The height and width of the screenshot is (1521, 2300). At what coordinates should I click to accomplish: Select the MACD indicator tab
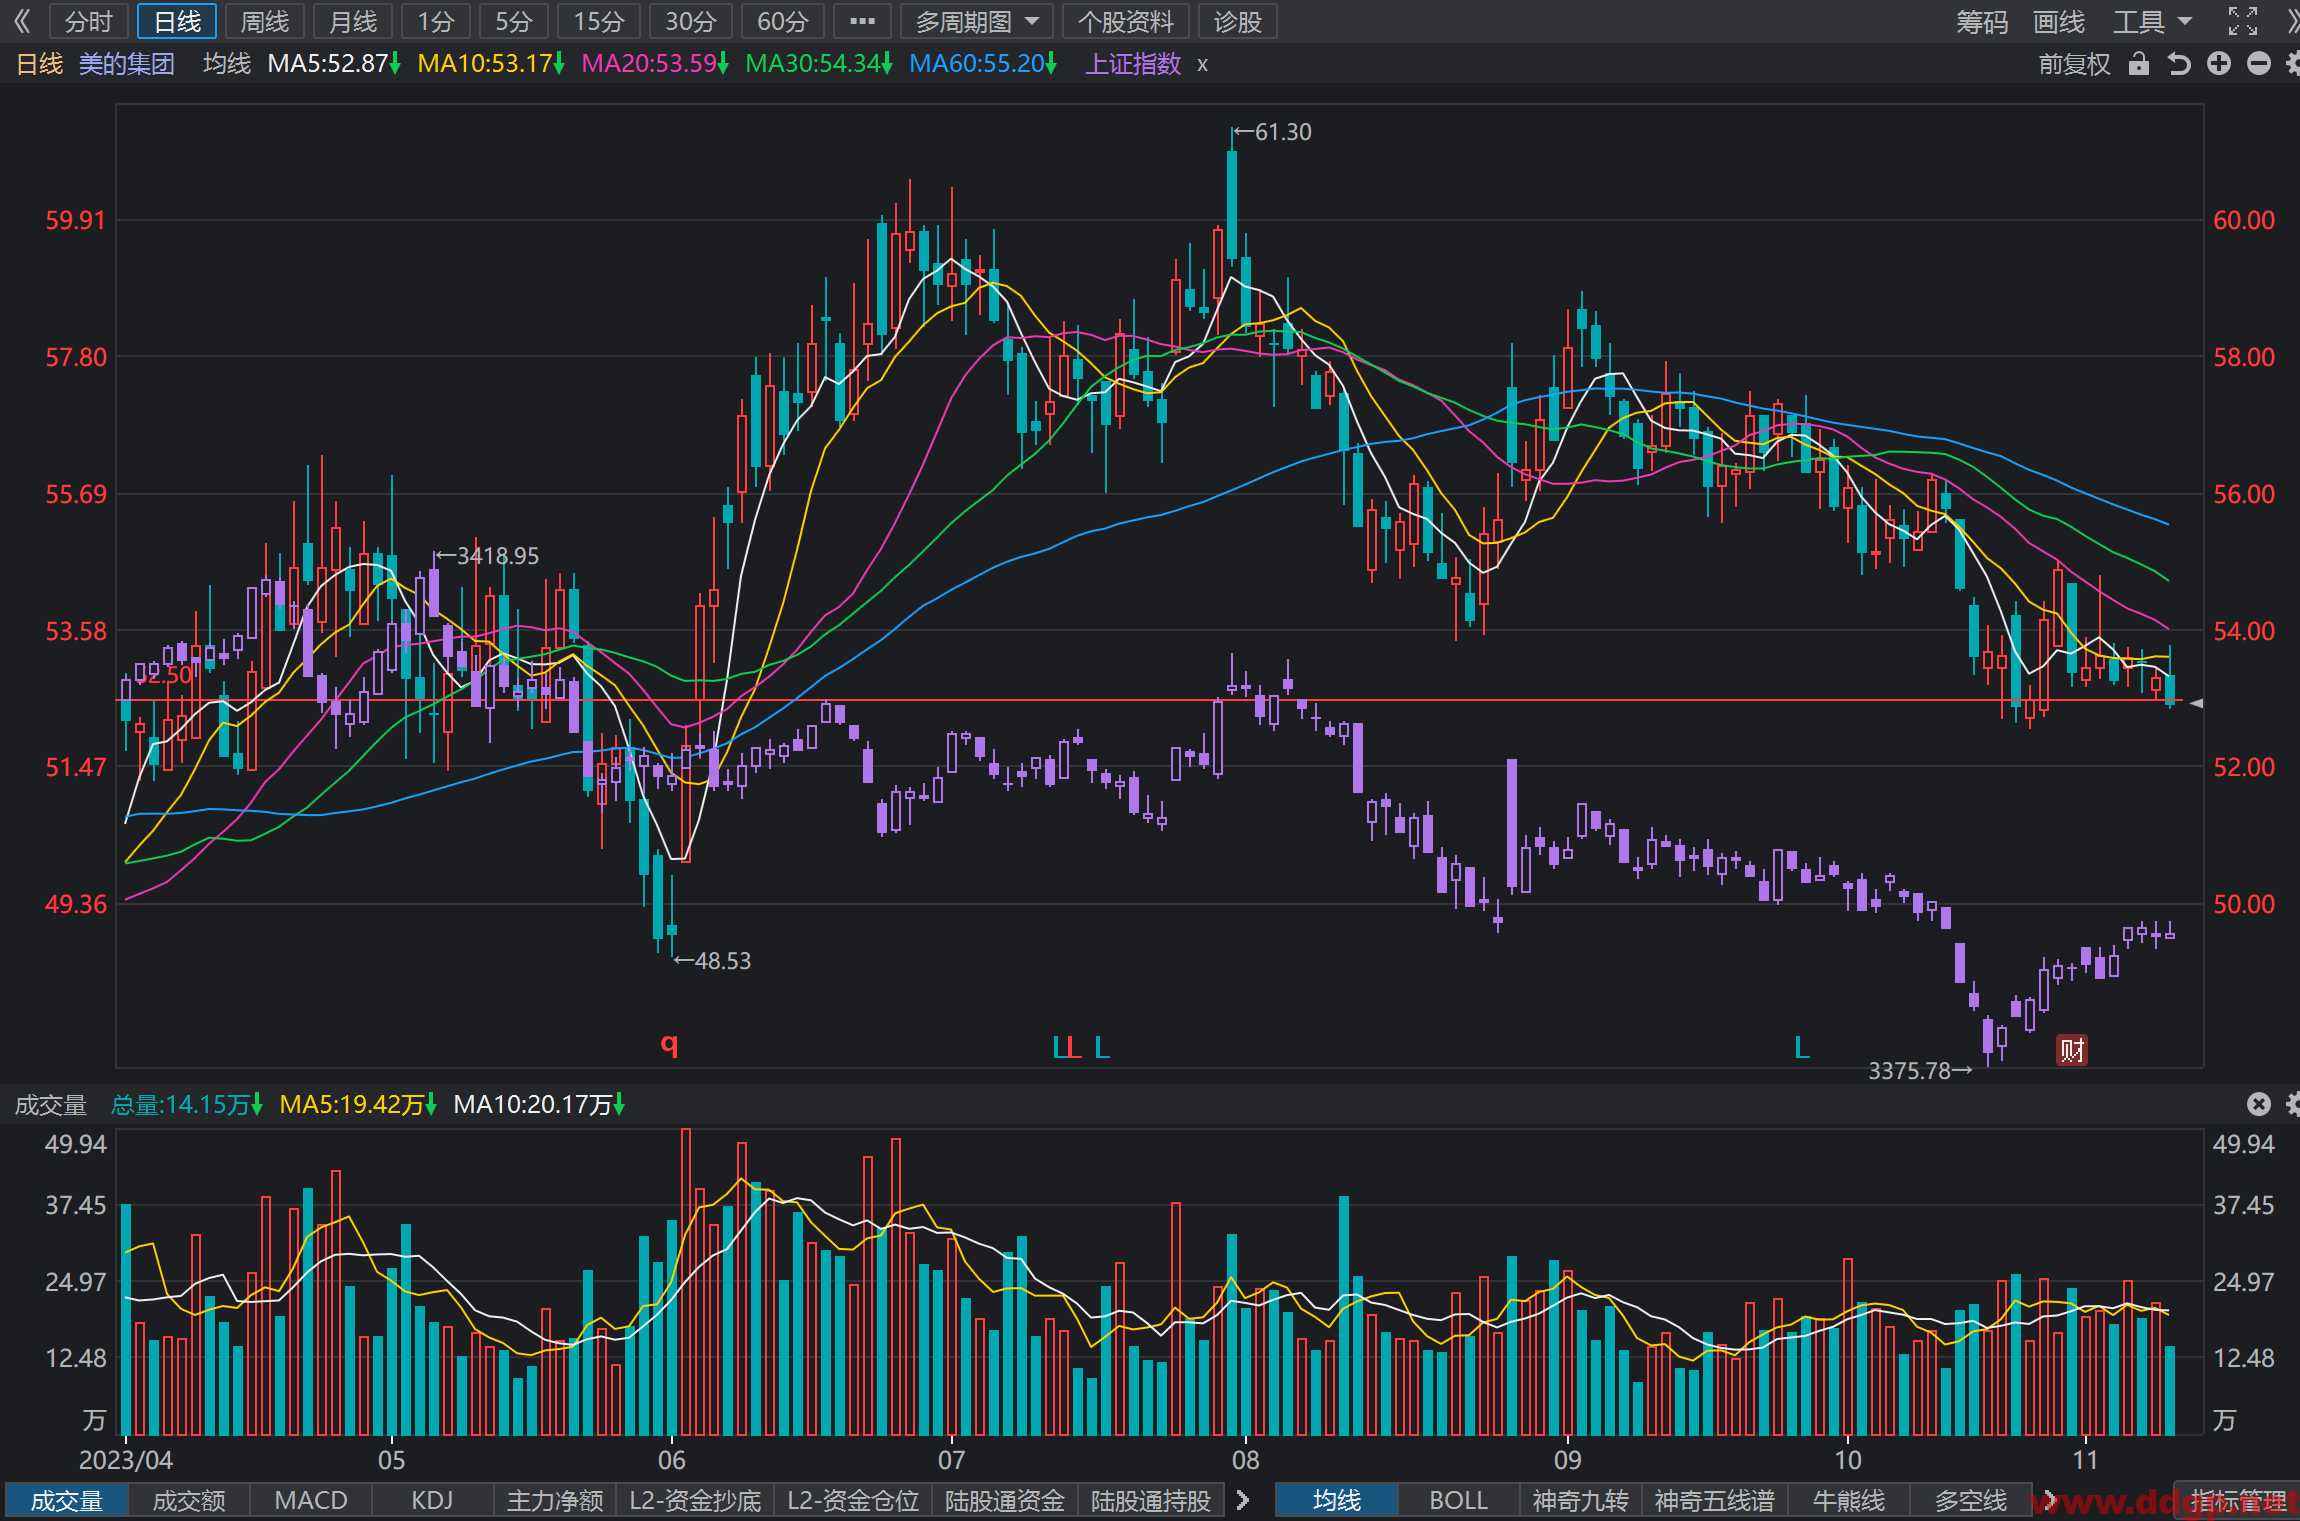click(x=311, y=1500)
